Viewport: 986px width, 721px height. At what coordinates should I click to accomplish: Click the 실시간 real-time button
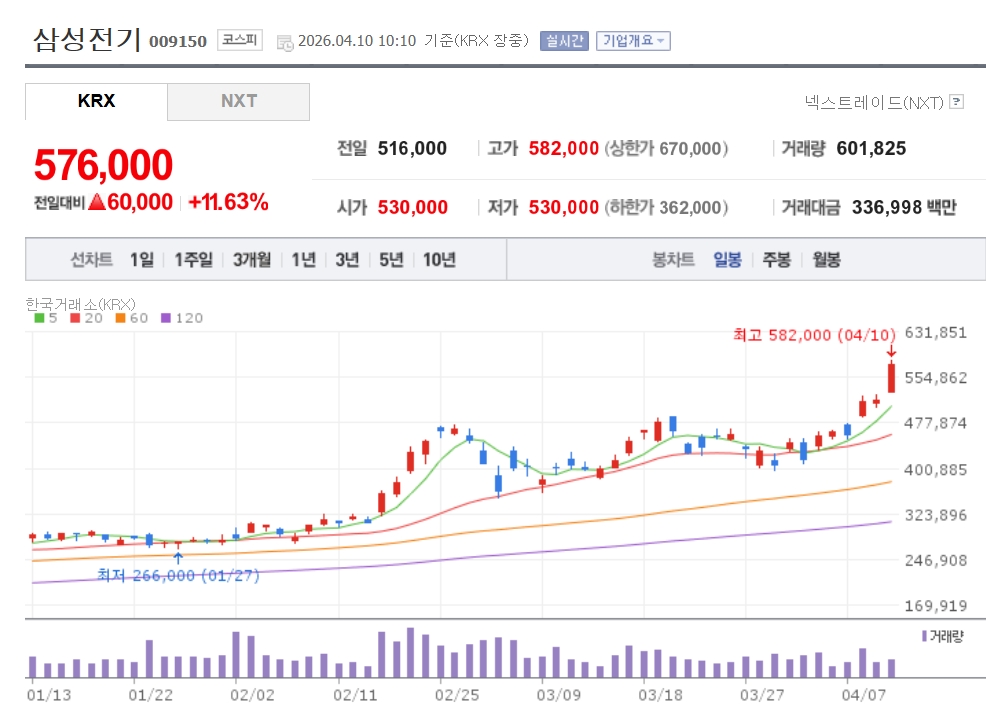(x=564, y=41)
